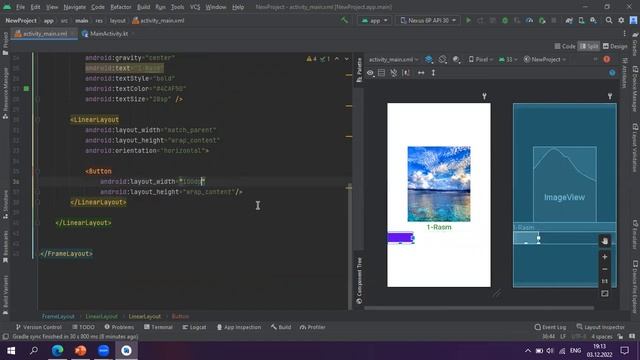This screenshot has width=640, height=360.
Task: Click the horizontal expand arrows icon
Action: tap(421, 73)
